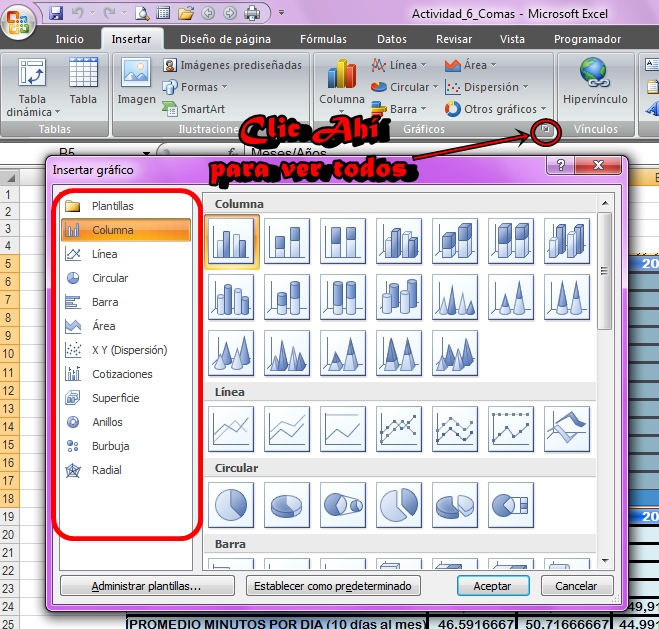This screenshot has width=659, height=629.
Task: Choose Cotizaciones chart category
Action: (126, 374)
